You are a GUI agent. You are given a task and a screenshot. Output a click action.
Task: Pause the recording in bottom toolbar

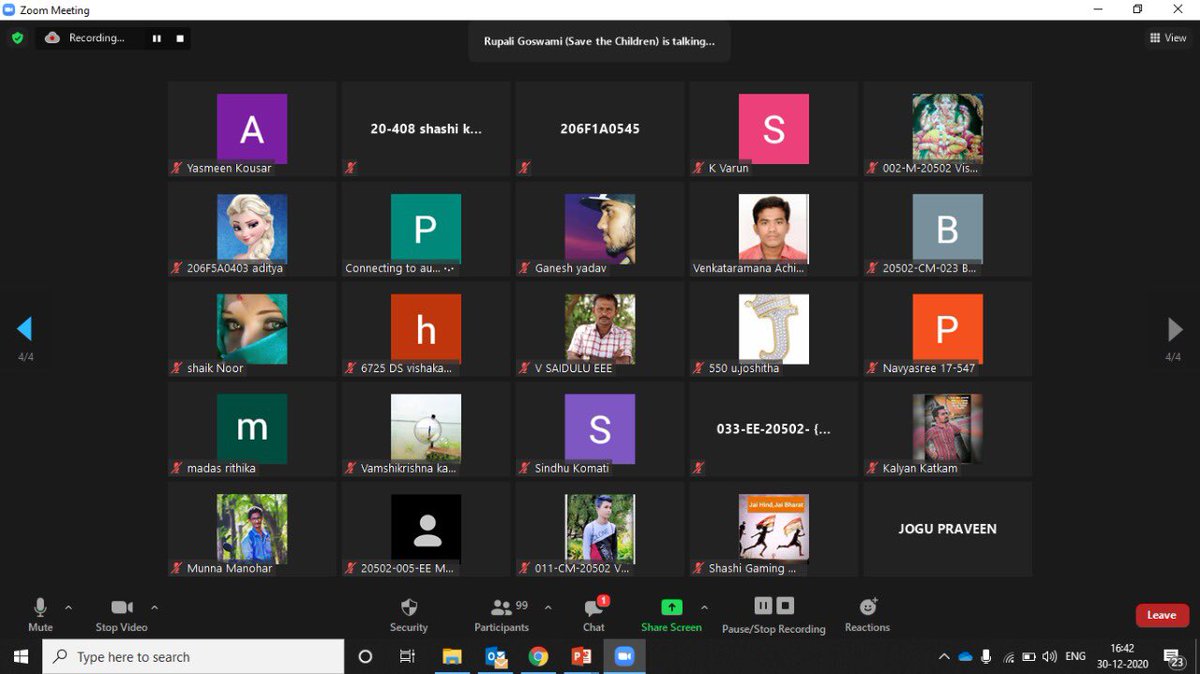click(763, 606)
